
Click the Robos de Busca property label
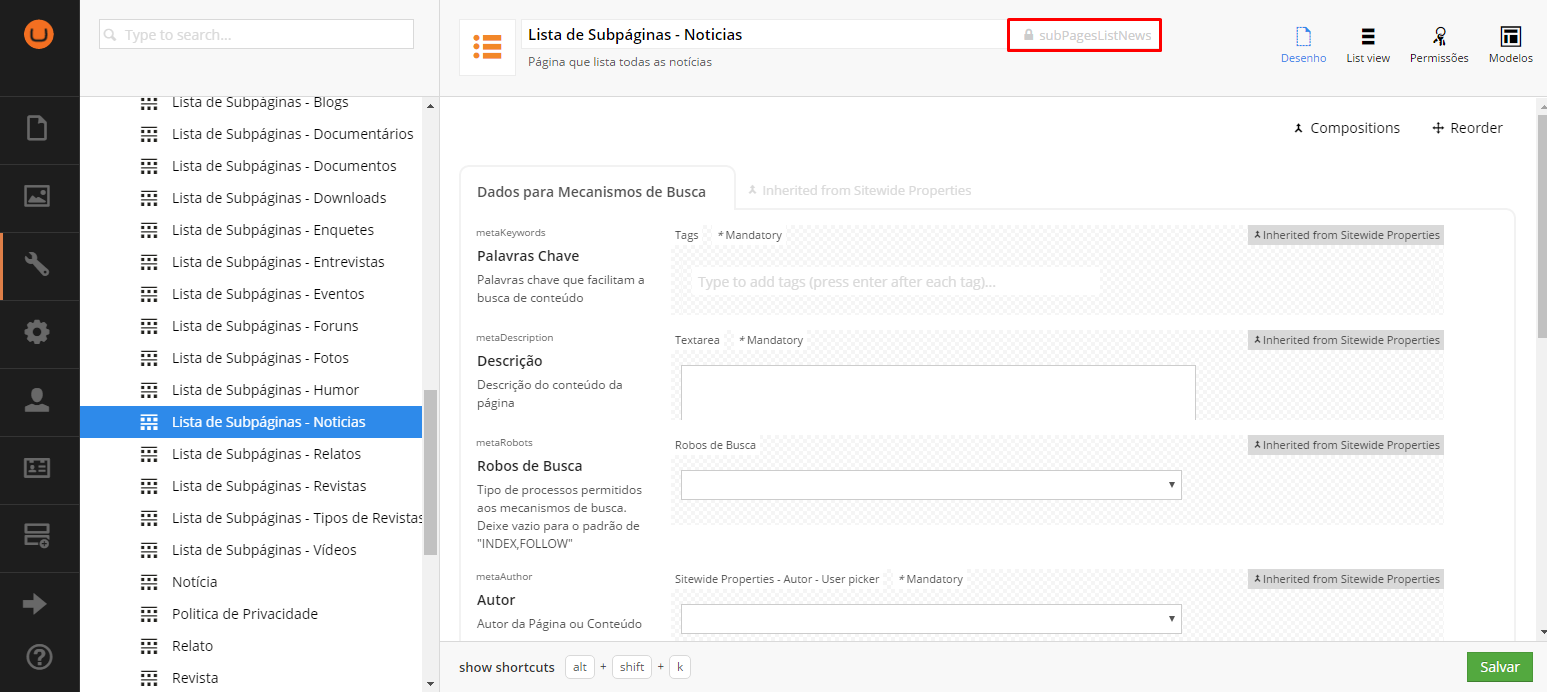pos(529,466)
